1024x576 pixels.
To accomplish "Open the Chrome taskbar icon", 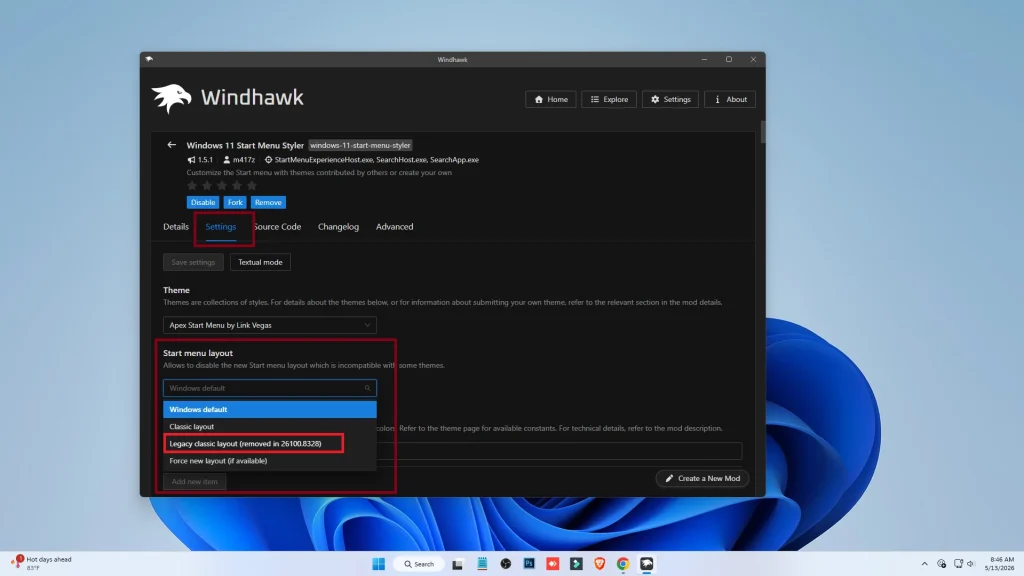I will click(623, 564).
